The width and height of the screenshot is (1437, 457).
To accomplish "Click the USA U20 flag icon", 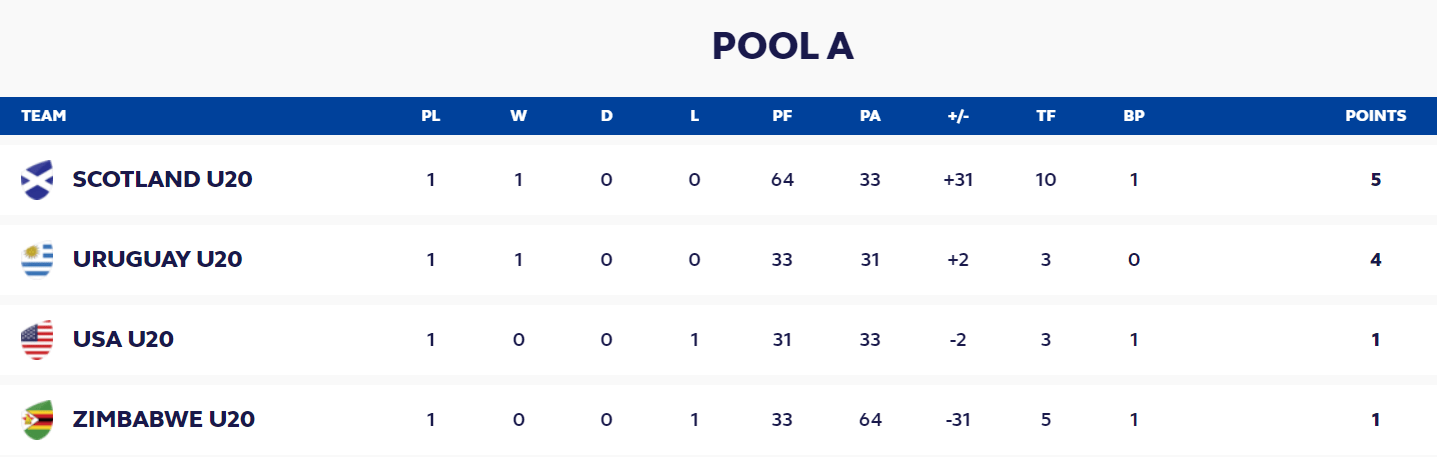I will tap(36, 340).
